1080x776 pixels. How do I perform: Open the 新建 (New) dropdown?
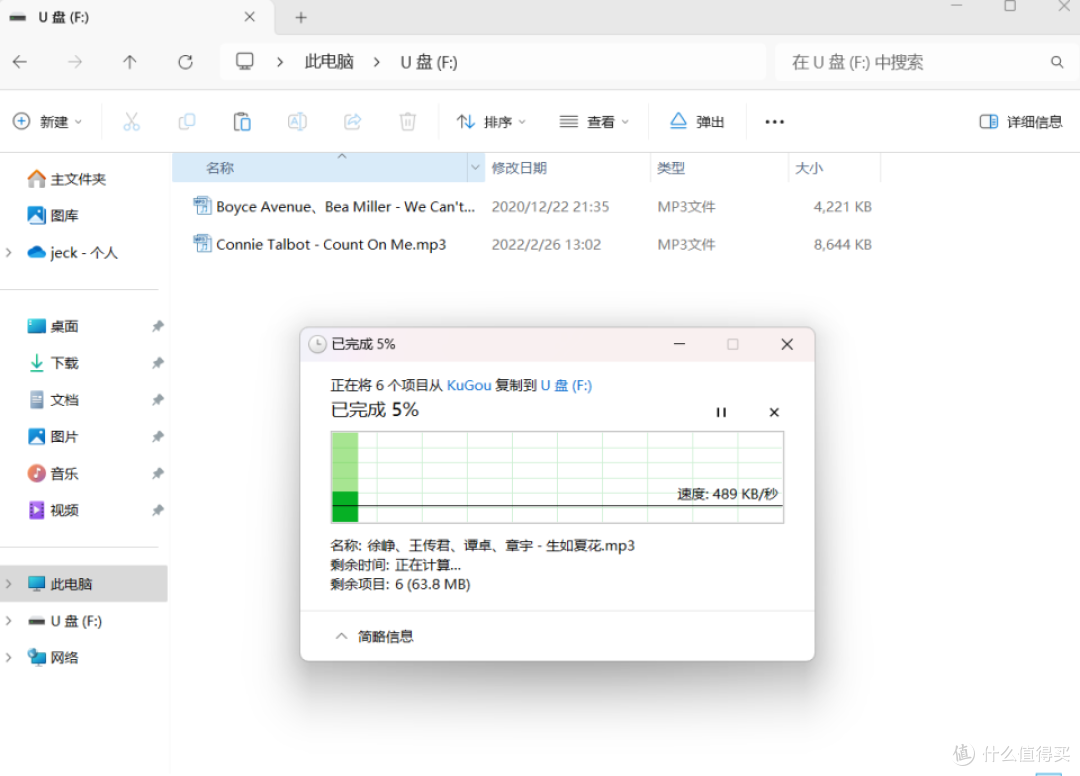point(48,122)
